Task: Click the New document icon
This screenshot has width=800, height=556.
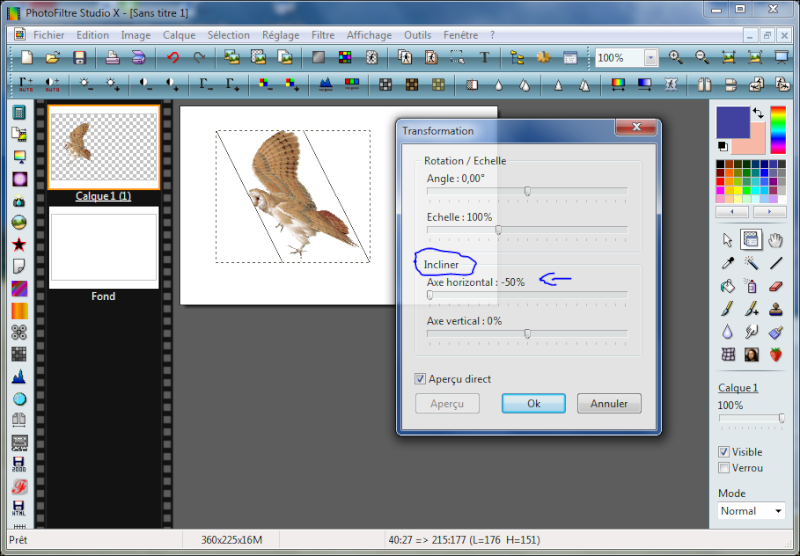Action: (x=27, y=57)
